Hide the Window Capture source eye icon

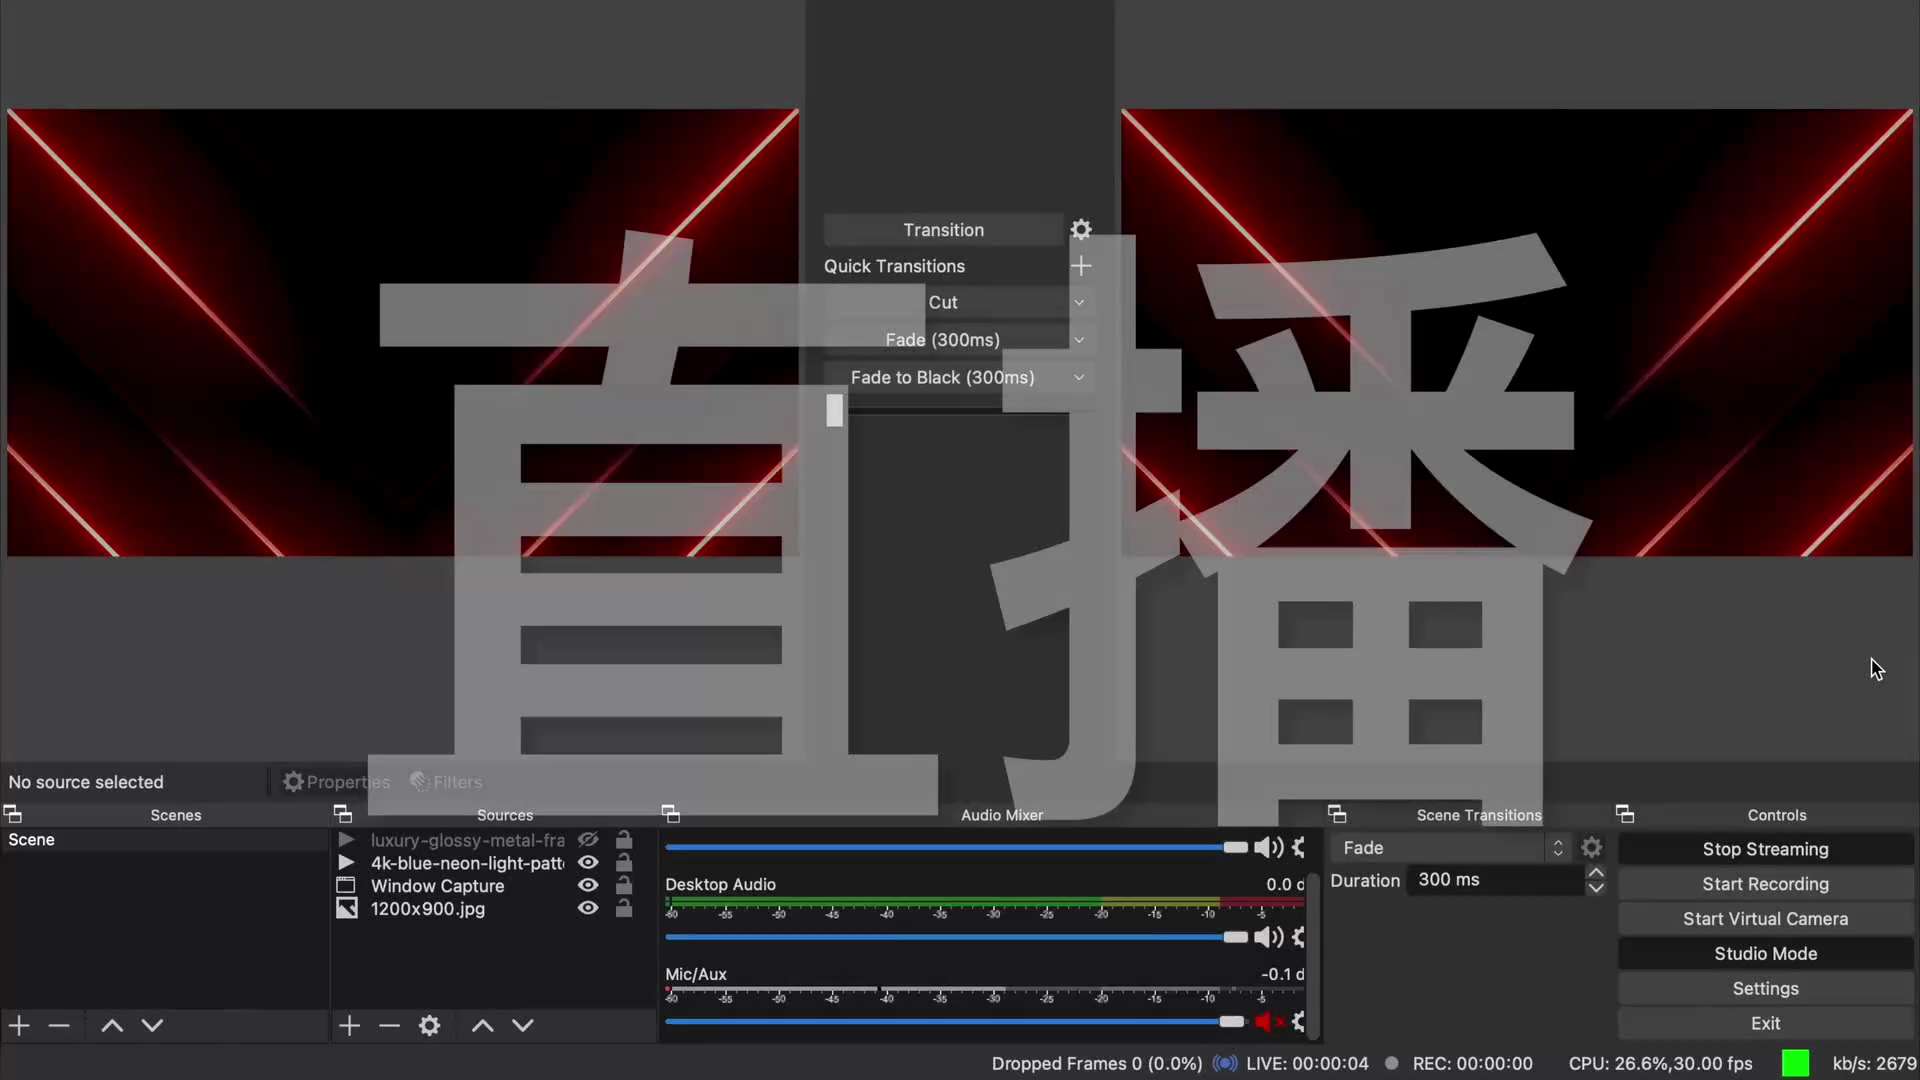click(587, 885)
